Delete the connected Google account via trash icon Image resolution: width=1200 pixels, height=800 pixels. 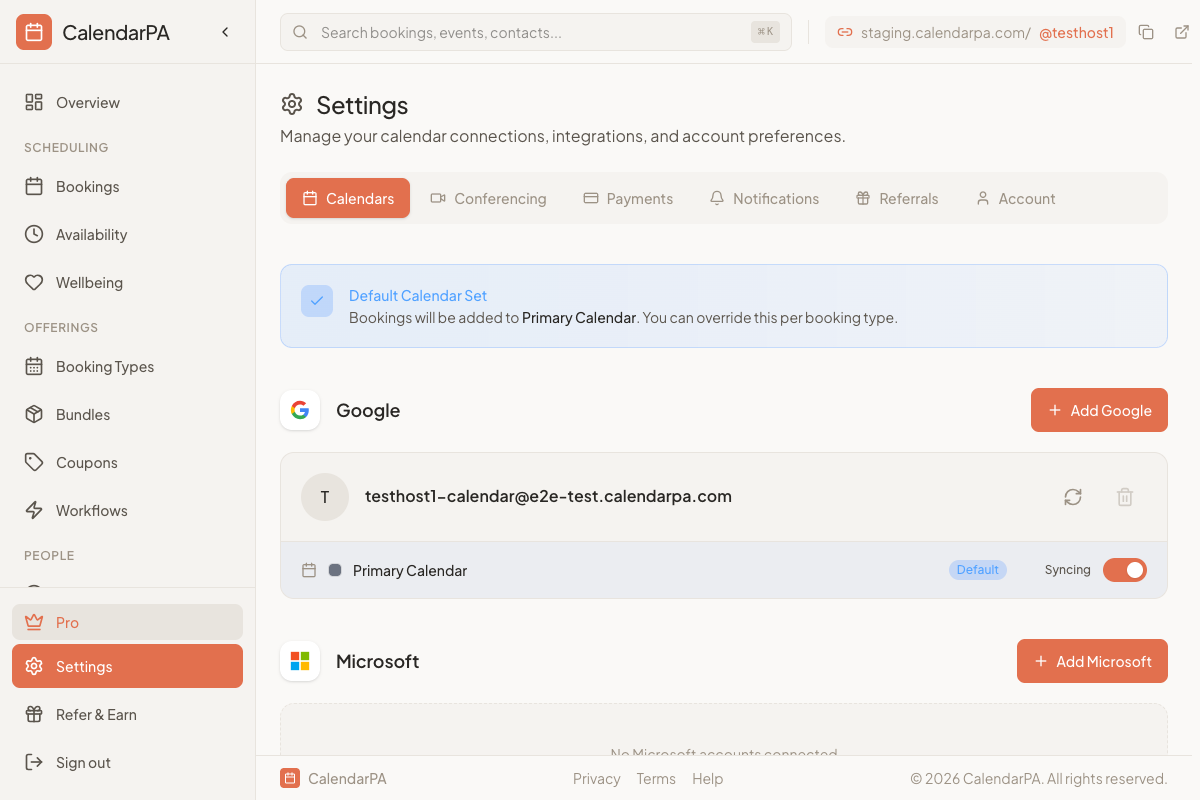point(1124,497)
